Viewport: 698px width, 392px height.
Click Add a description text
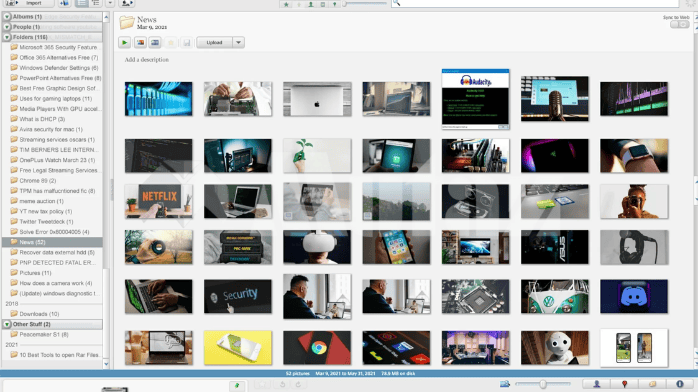point(146,60)
